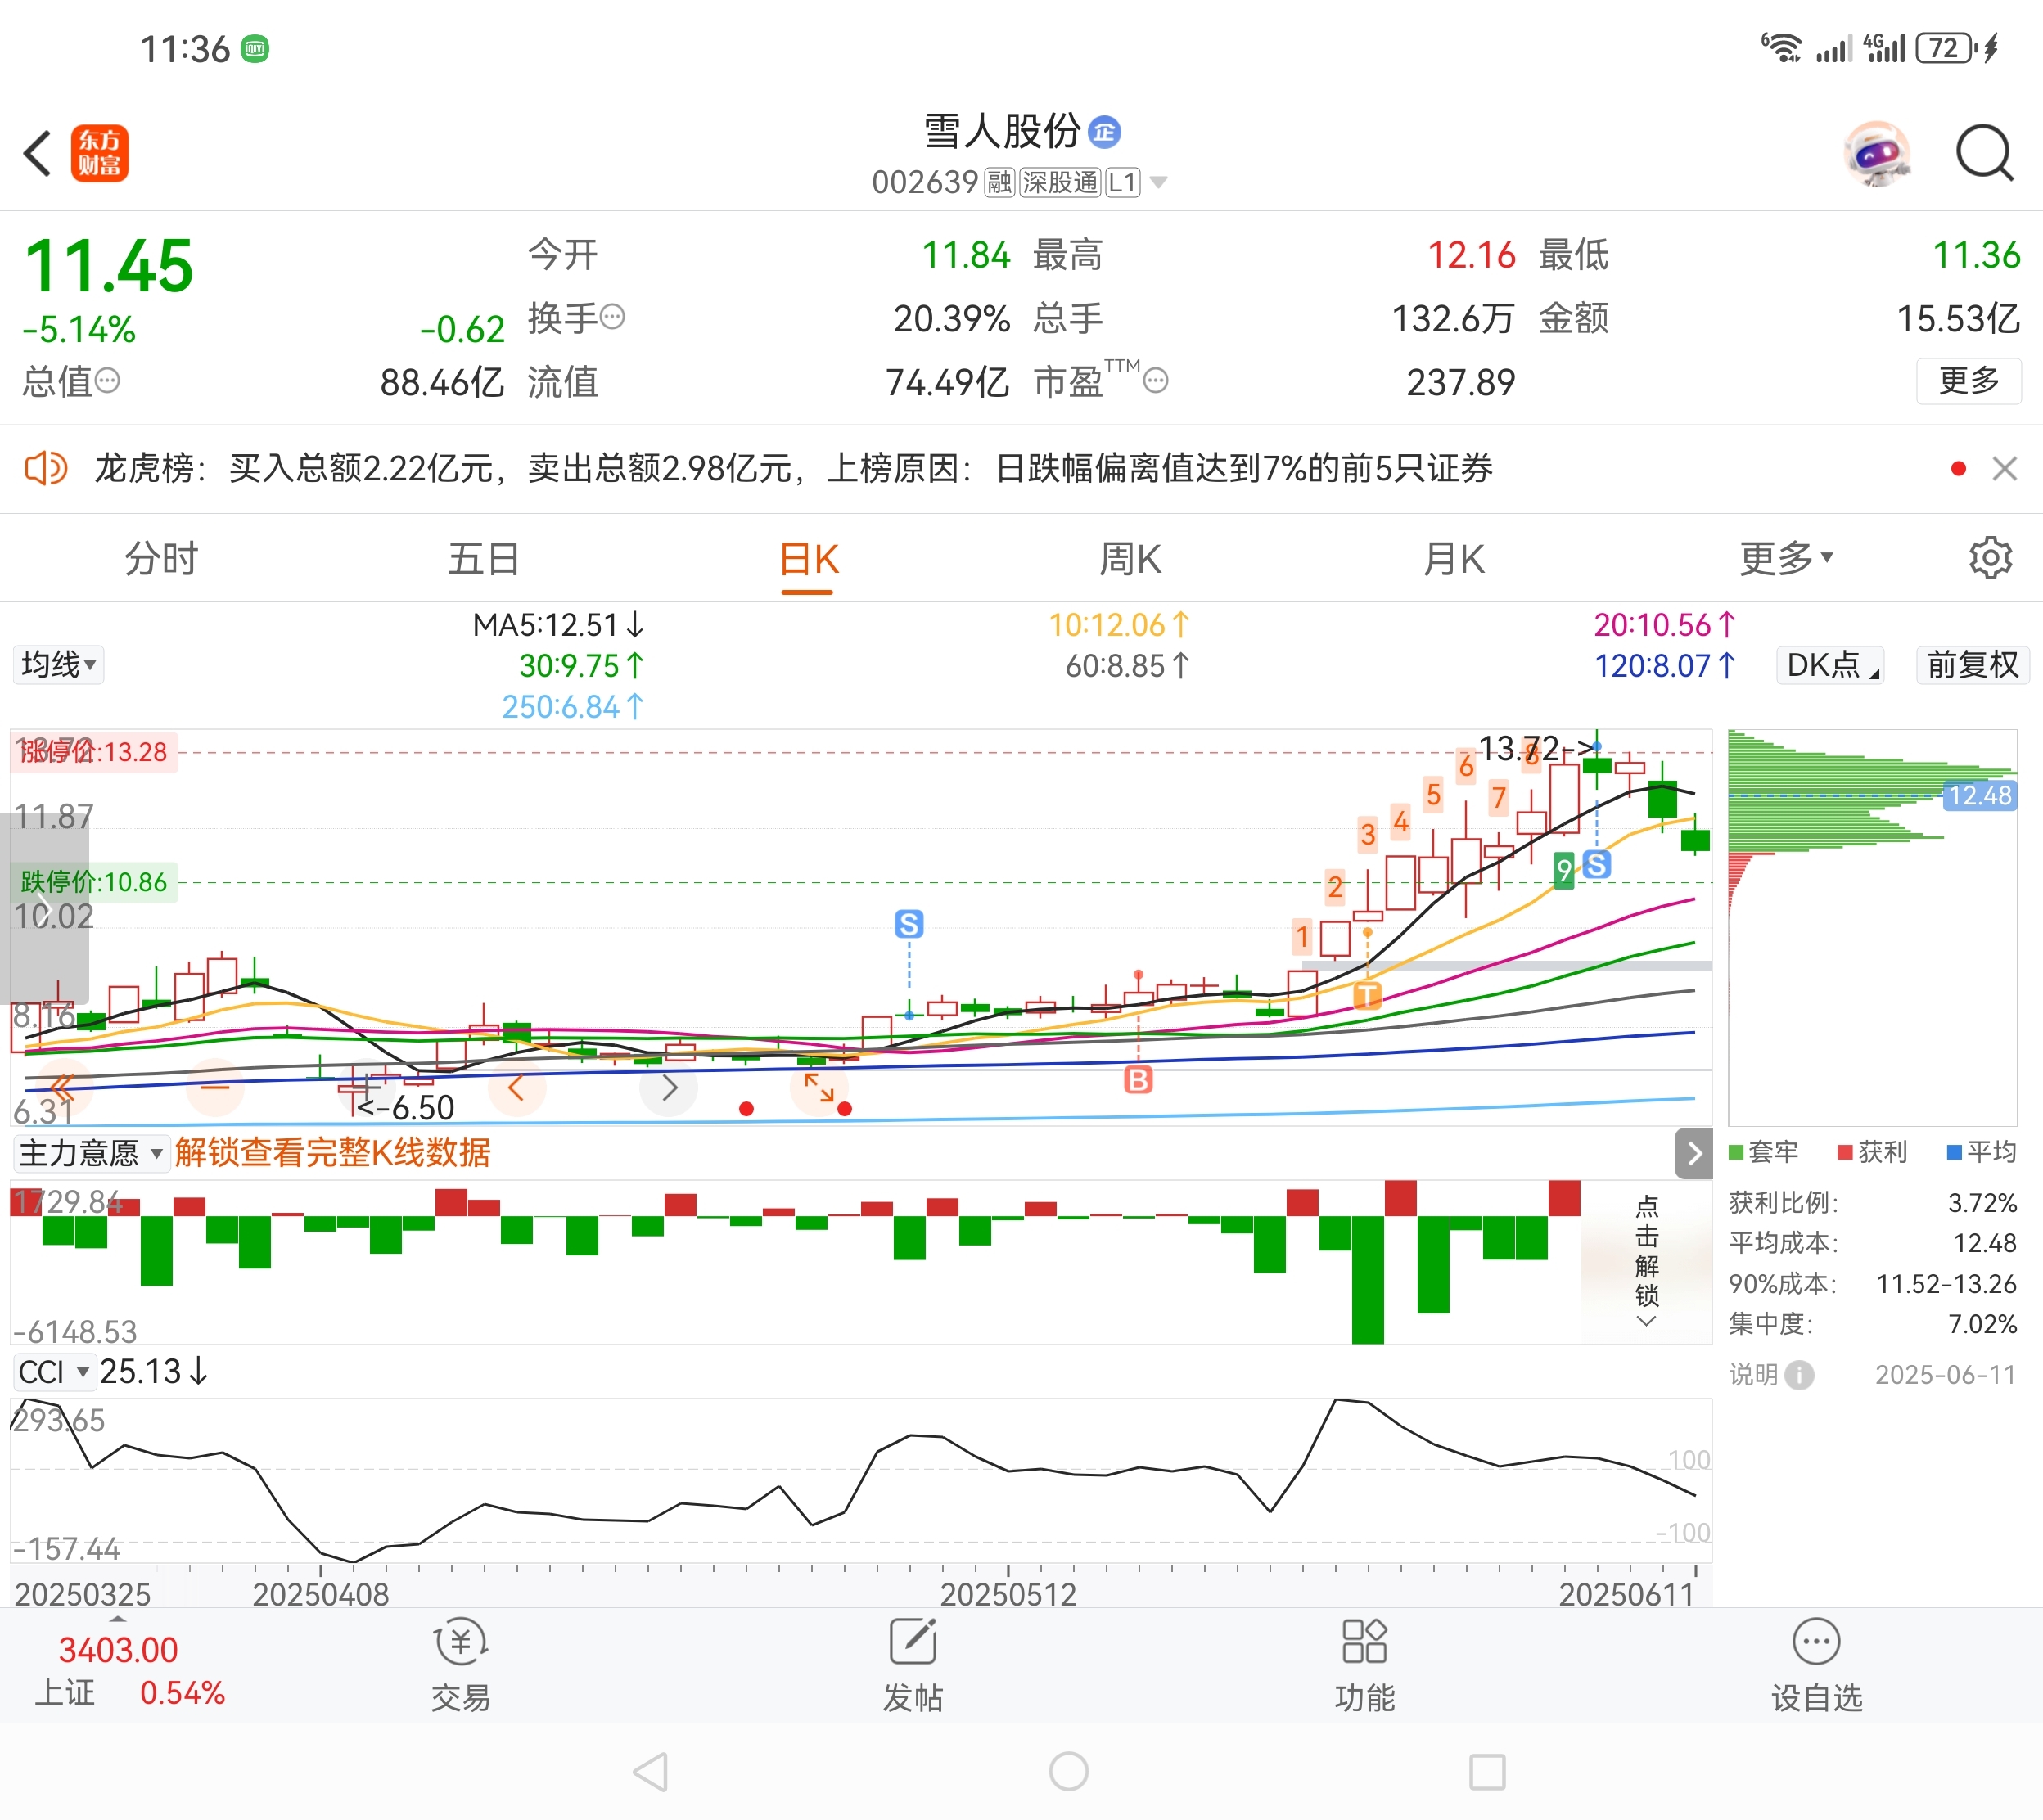
Task: Tap the 说明 info icon
Action: (x=1799, y=1375)
